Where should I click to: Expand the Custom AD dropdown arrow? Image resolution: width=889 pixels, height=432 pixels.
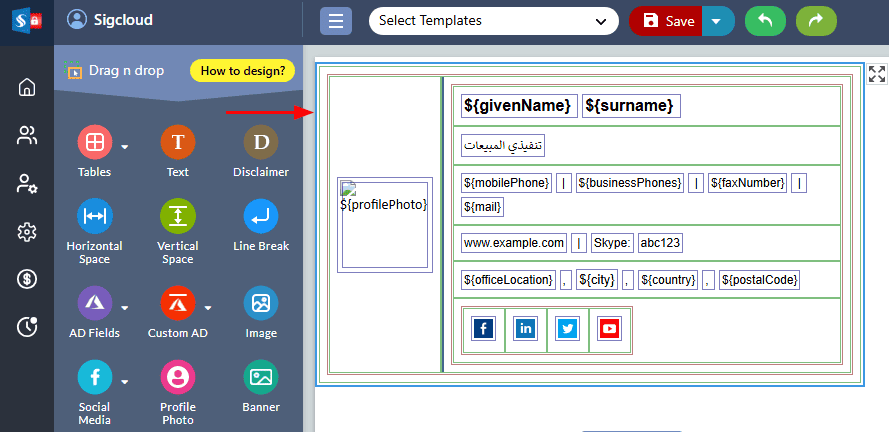click(x=208, y=307)
